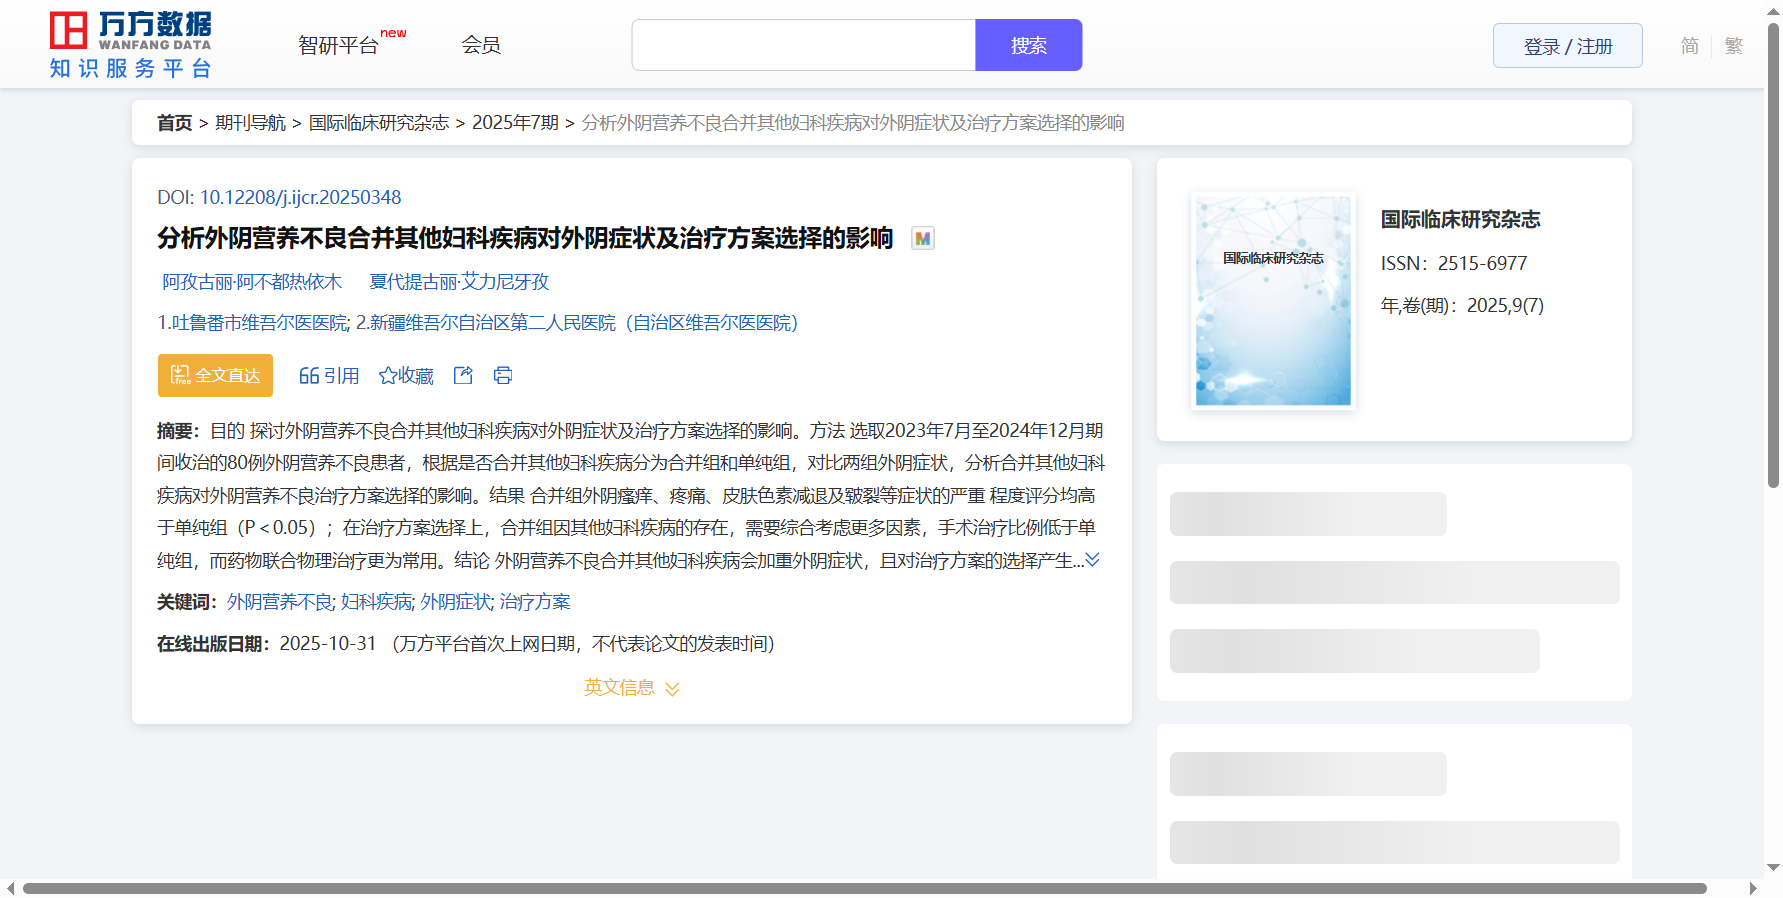The height and width of the screenshot is (898, 1783).
Task: Click the 登录 / 注册 button
Action: [x=1567, y=46]
